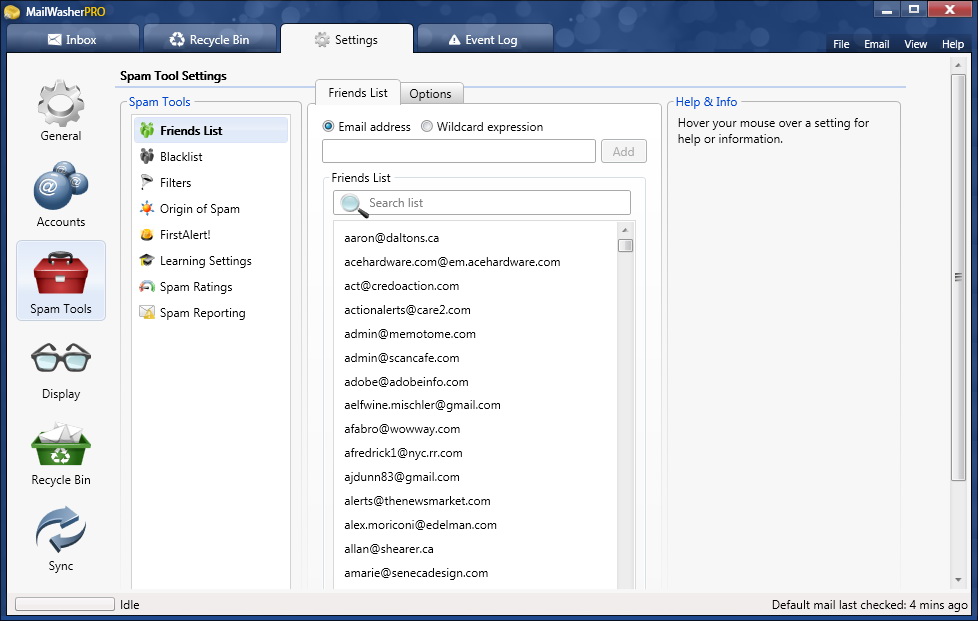The width and height of the screenshot is (978, 621).
Task: Open the General settings gear icon
Action: (x=61, y=103)
